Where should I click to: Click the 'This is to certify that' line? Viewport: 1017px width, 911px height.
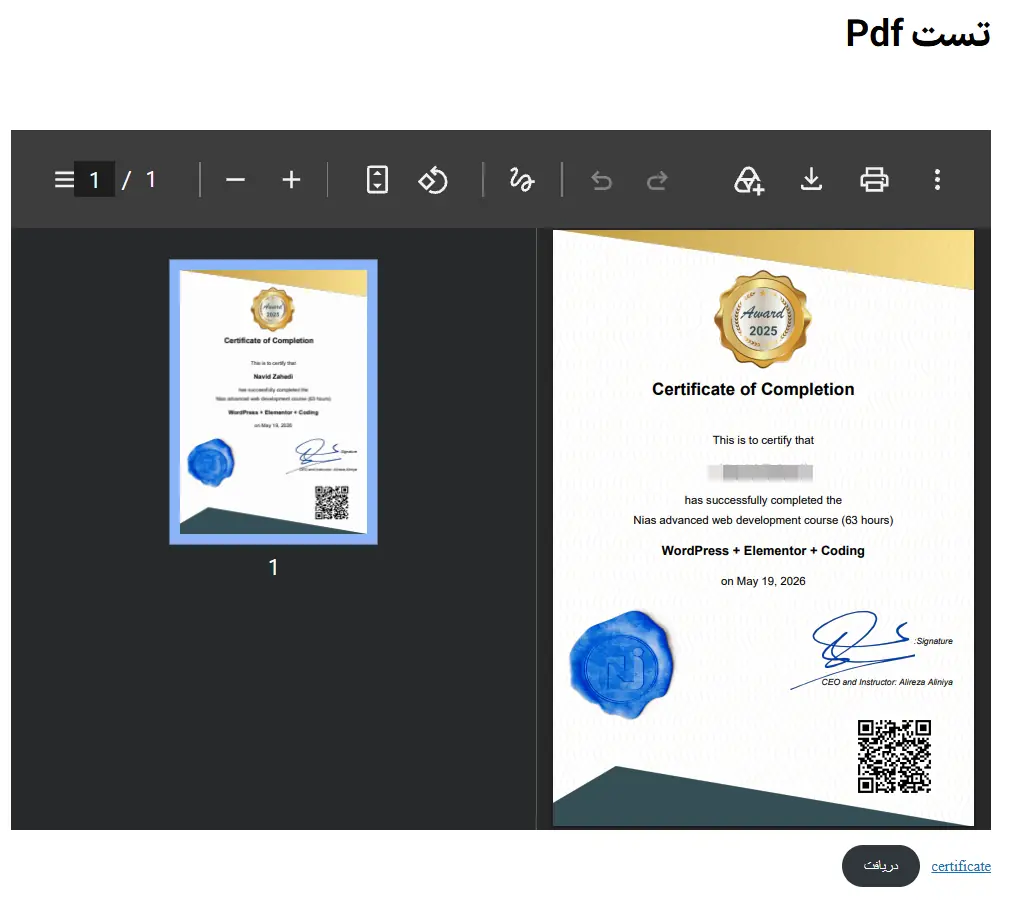(x=763, y=440)
